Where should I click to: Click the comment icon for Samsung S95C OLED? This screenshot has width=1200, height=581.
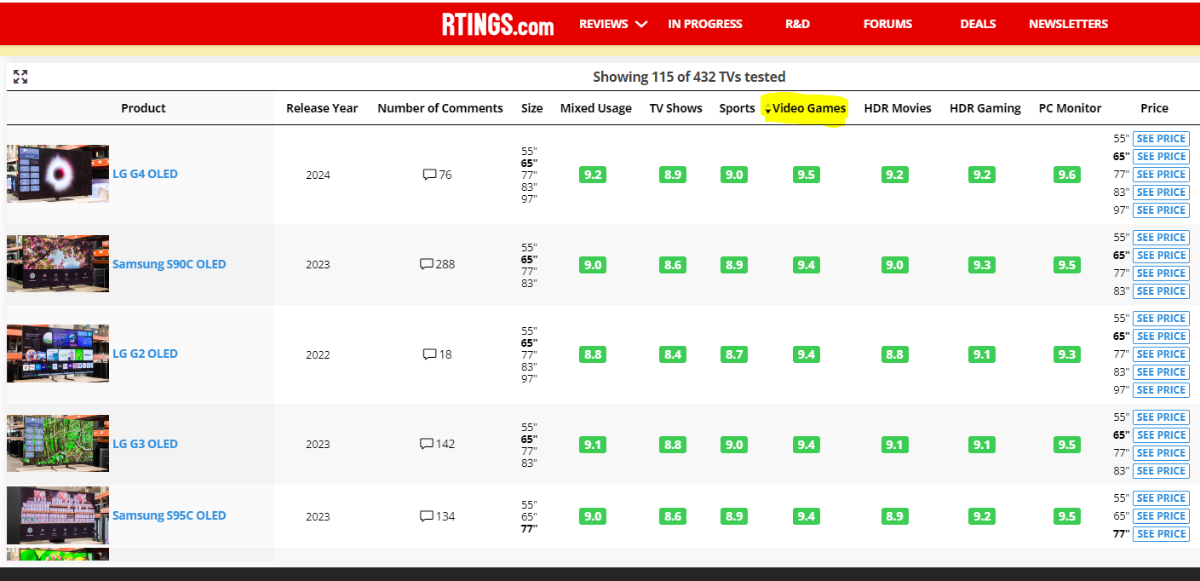[x=426, y=516]
